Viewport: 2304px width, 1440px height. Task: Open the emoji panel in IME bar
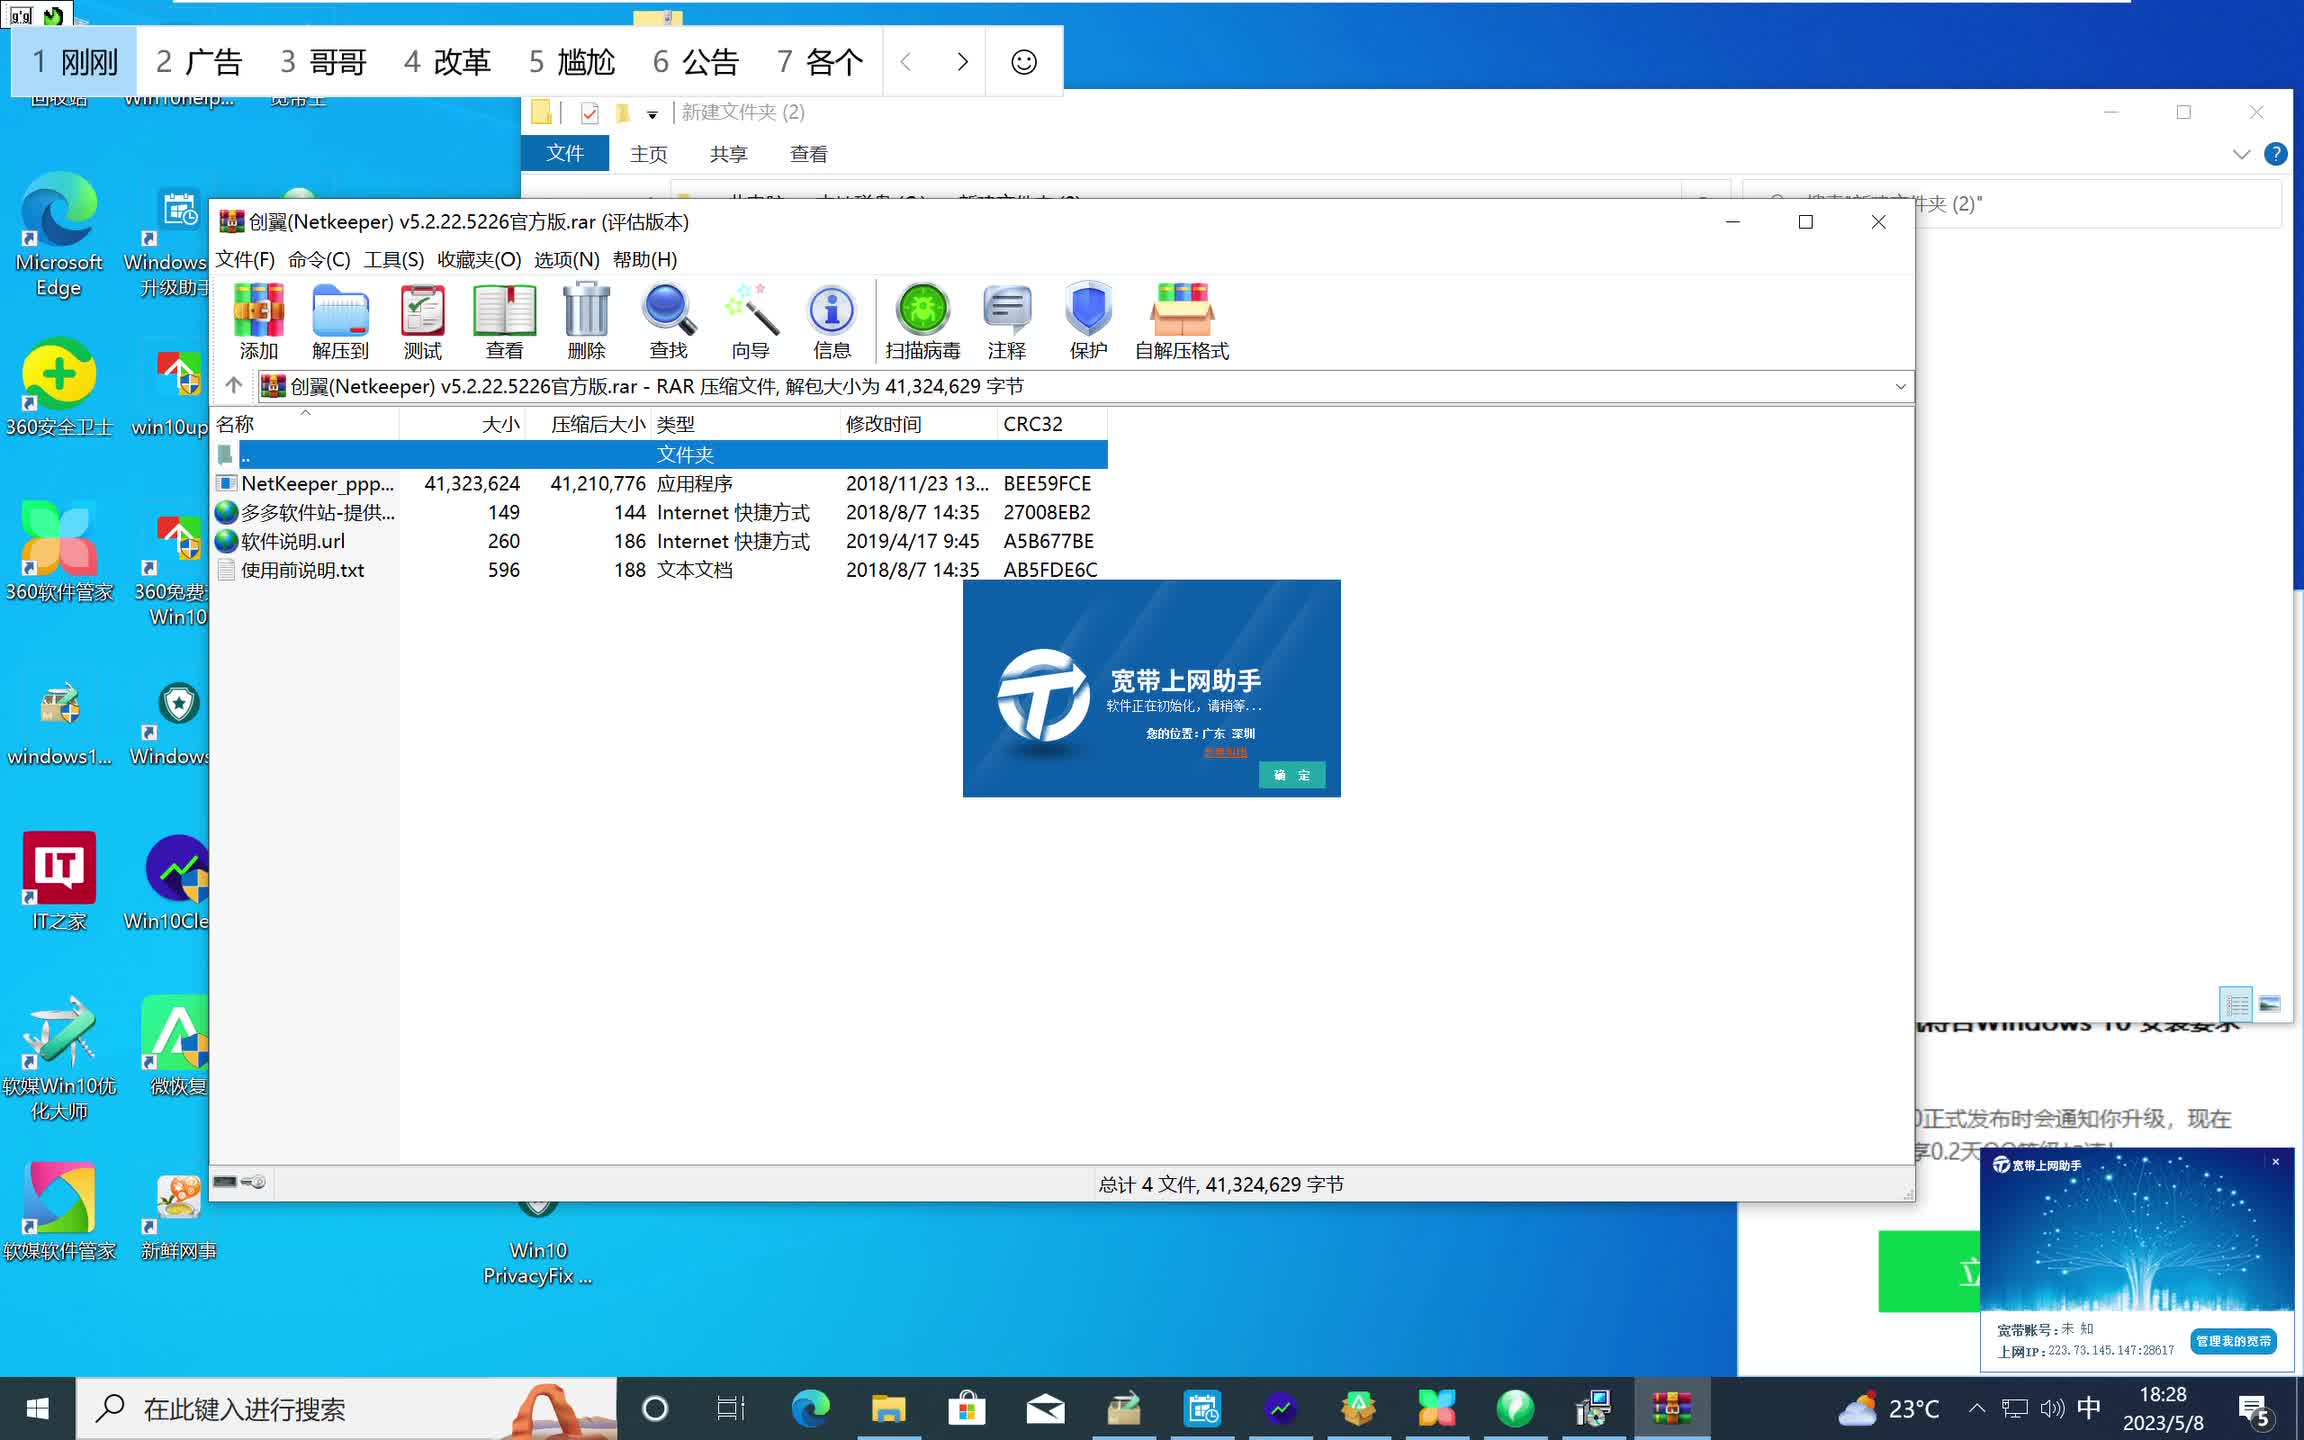pyautogui.click(x=1023, y=62)
